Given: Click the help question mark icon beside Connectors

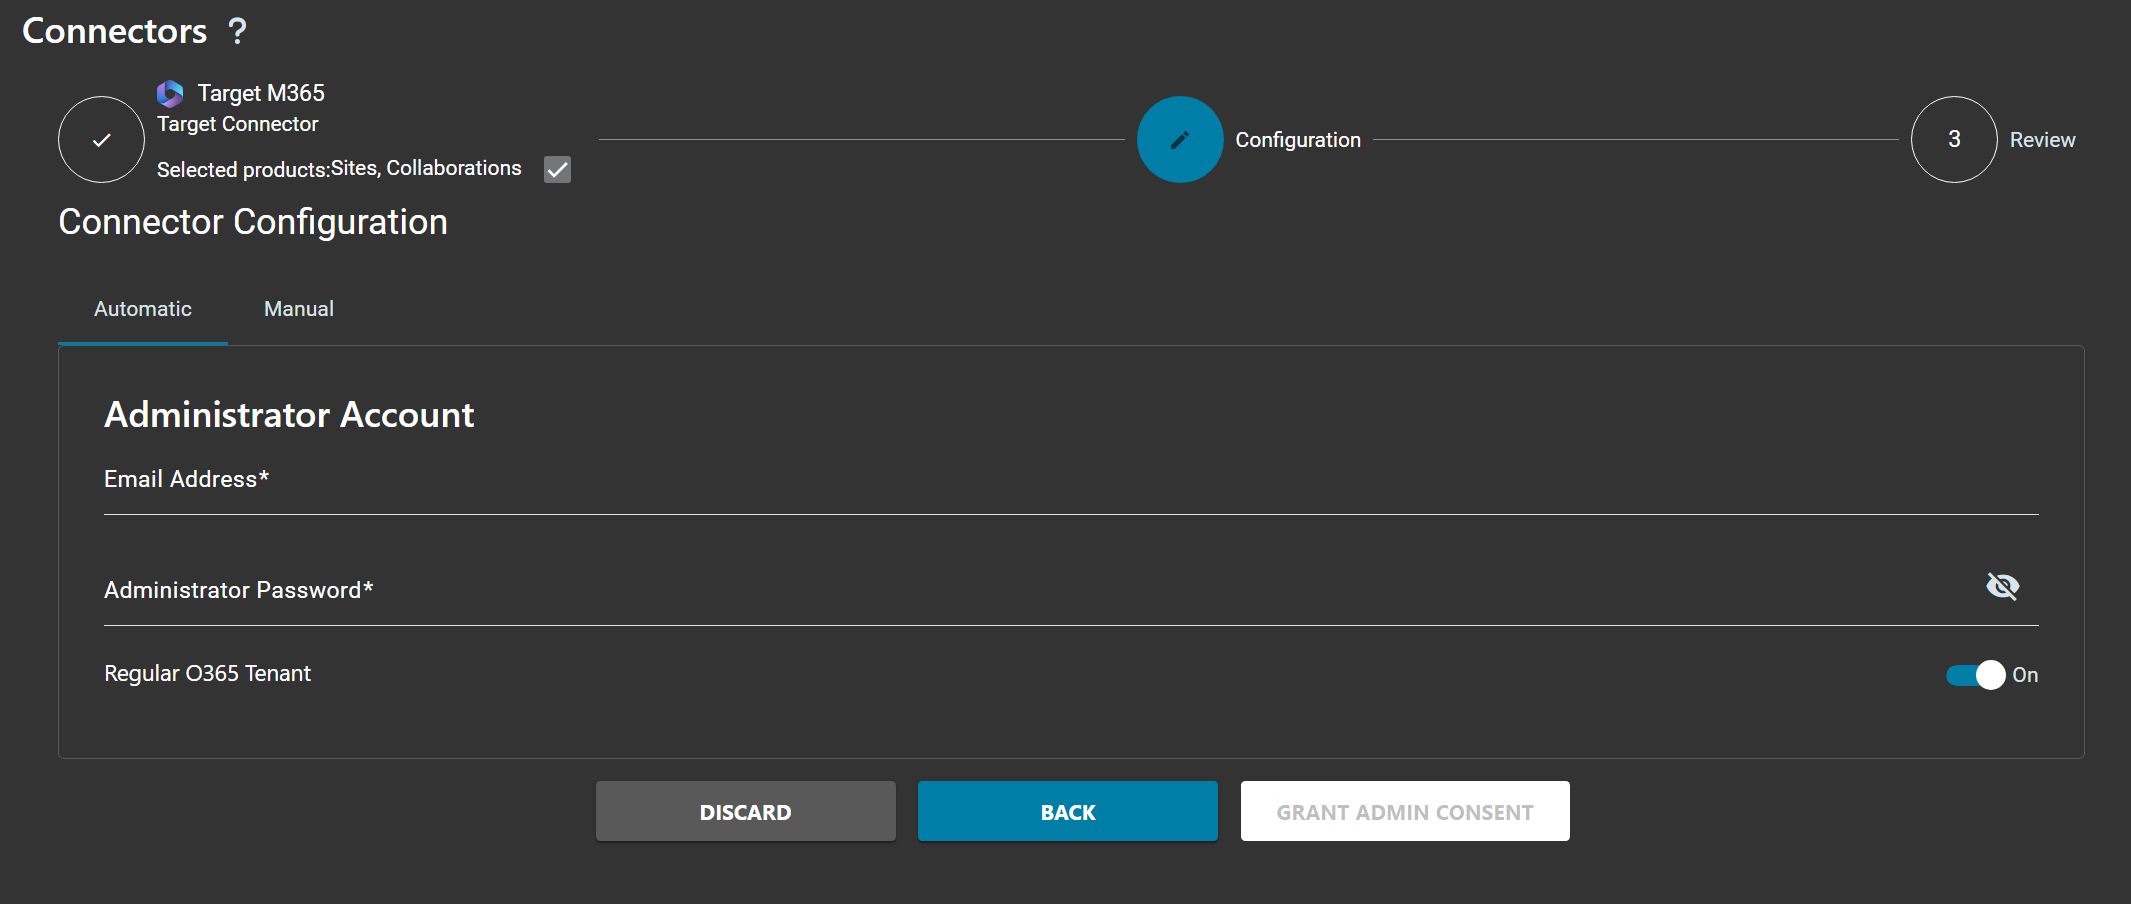Looking at the screenshot, I should [238, 31].
